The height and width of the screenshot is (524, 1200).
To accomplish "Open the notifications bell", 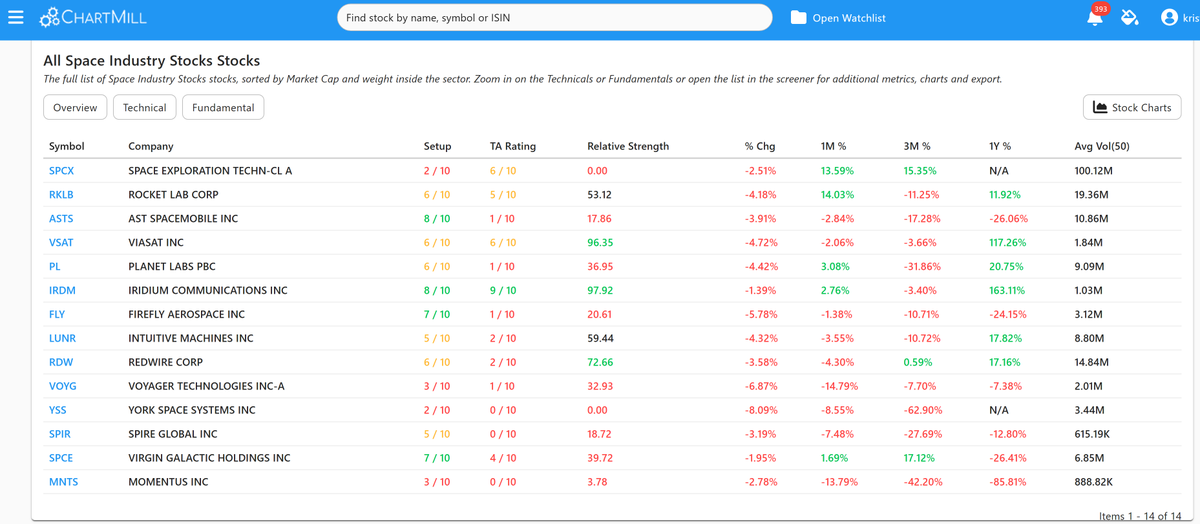I will point(1095,18).
